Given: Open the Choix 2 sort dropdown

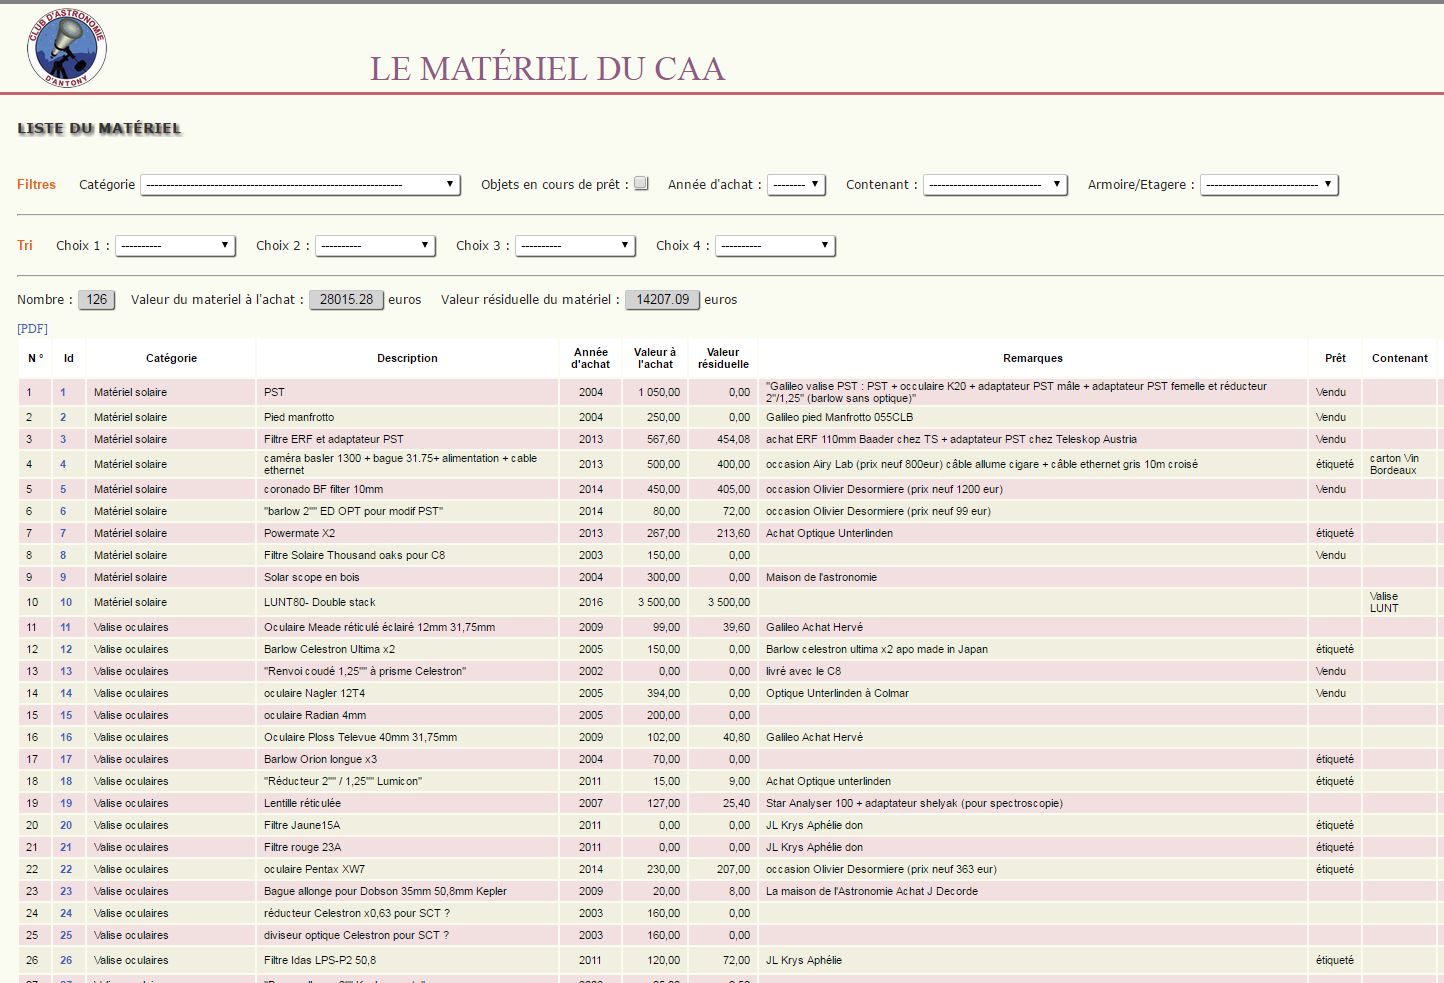Looking at the screenshot, I should [x=375, y=246].
